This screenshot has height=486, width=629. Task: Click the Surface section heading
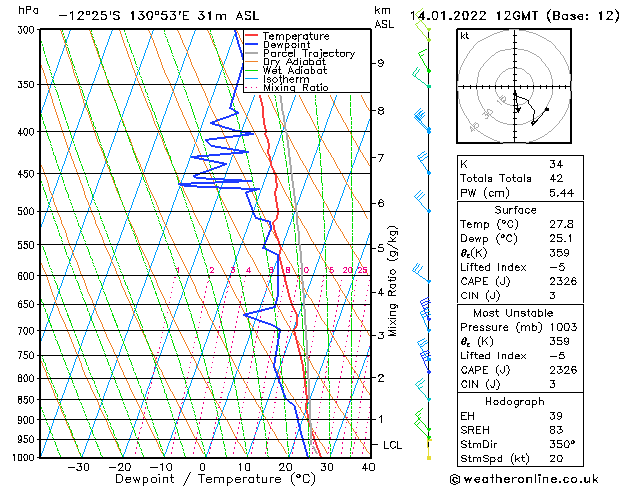(x=515, y=210)
